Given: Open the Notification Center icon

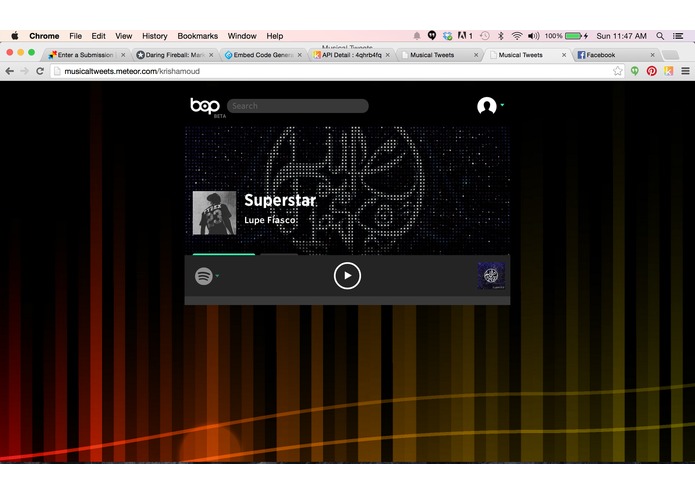Looking at the screenshot, I should (678, 36).
